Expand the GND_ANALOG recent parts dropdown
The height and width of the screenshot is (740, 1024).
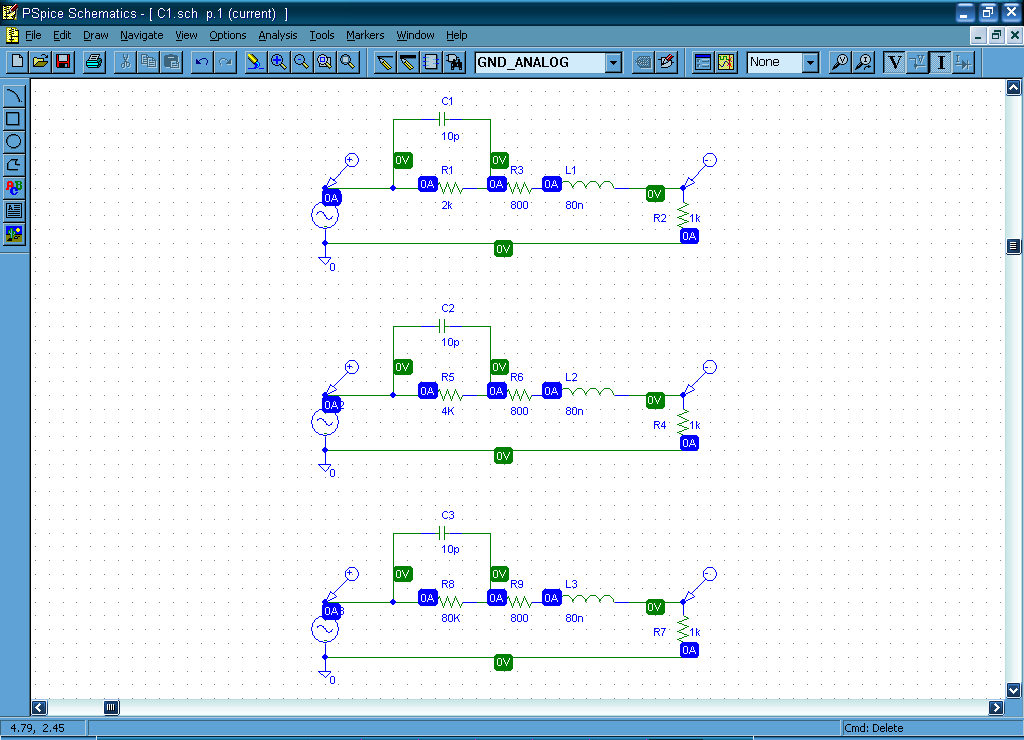click(x=613, y=63)
